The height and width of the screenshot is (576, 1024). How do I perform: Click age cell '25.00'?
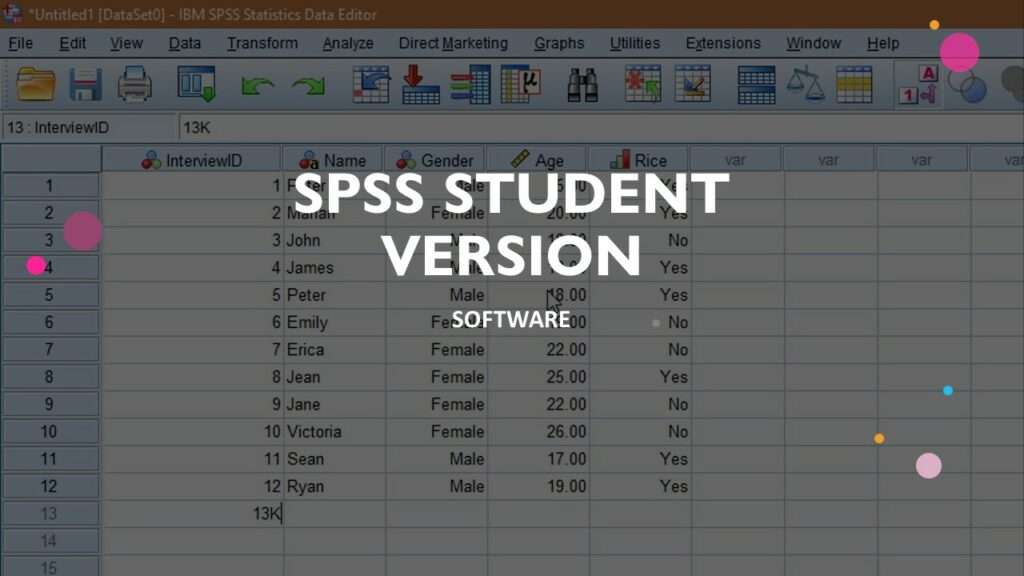539,377
